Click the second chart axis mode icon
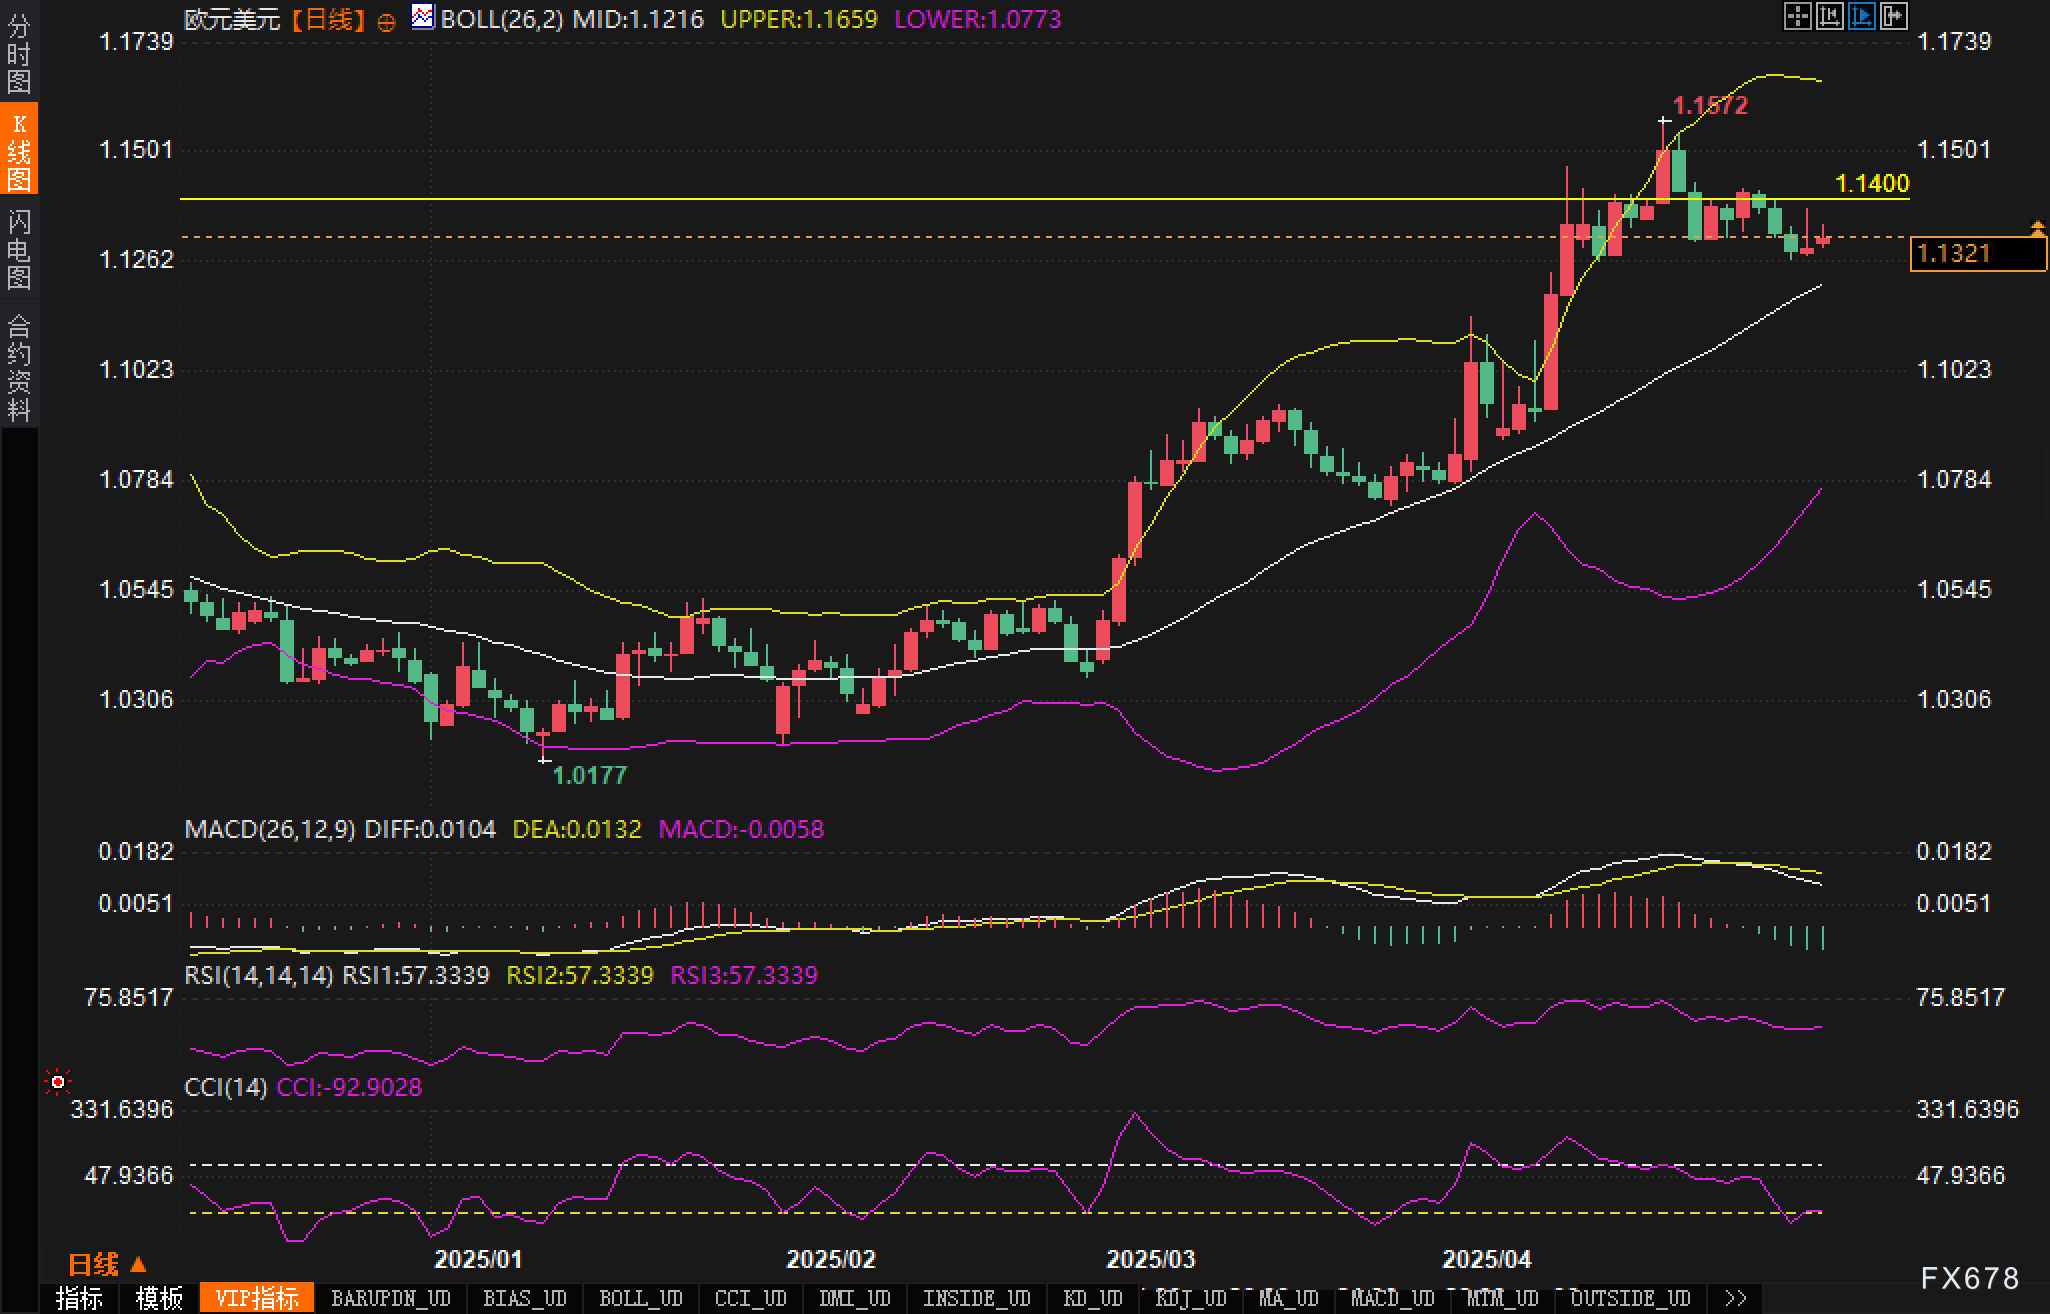This screenshot has height=1314, width=2050. click(x=1829, y=16)
